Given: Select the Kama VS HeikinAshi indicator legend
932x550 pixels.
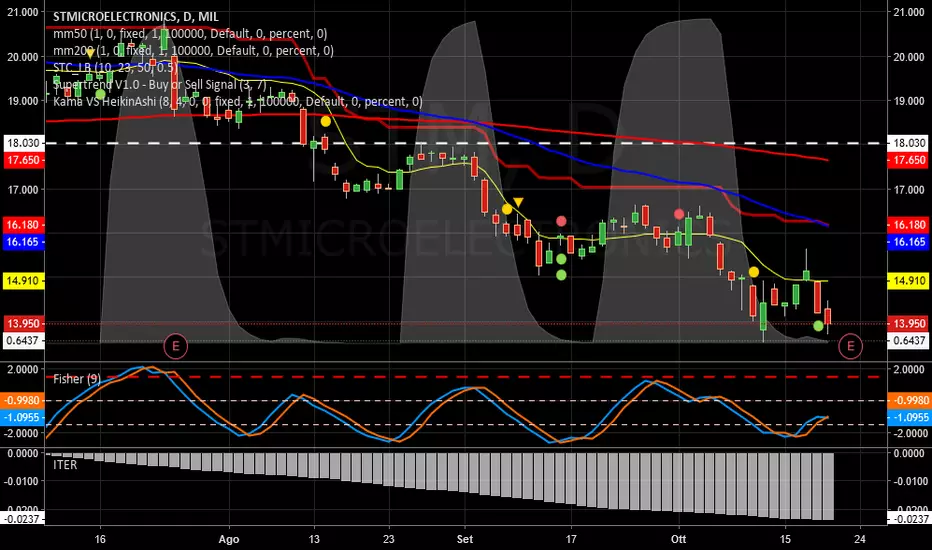Looking at the screenshot, I should tap(238, 102).
